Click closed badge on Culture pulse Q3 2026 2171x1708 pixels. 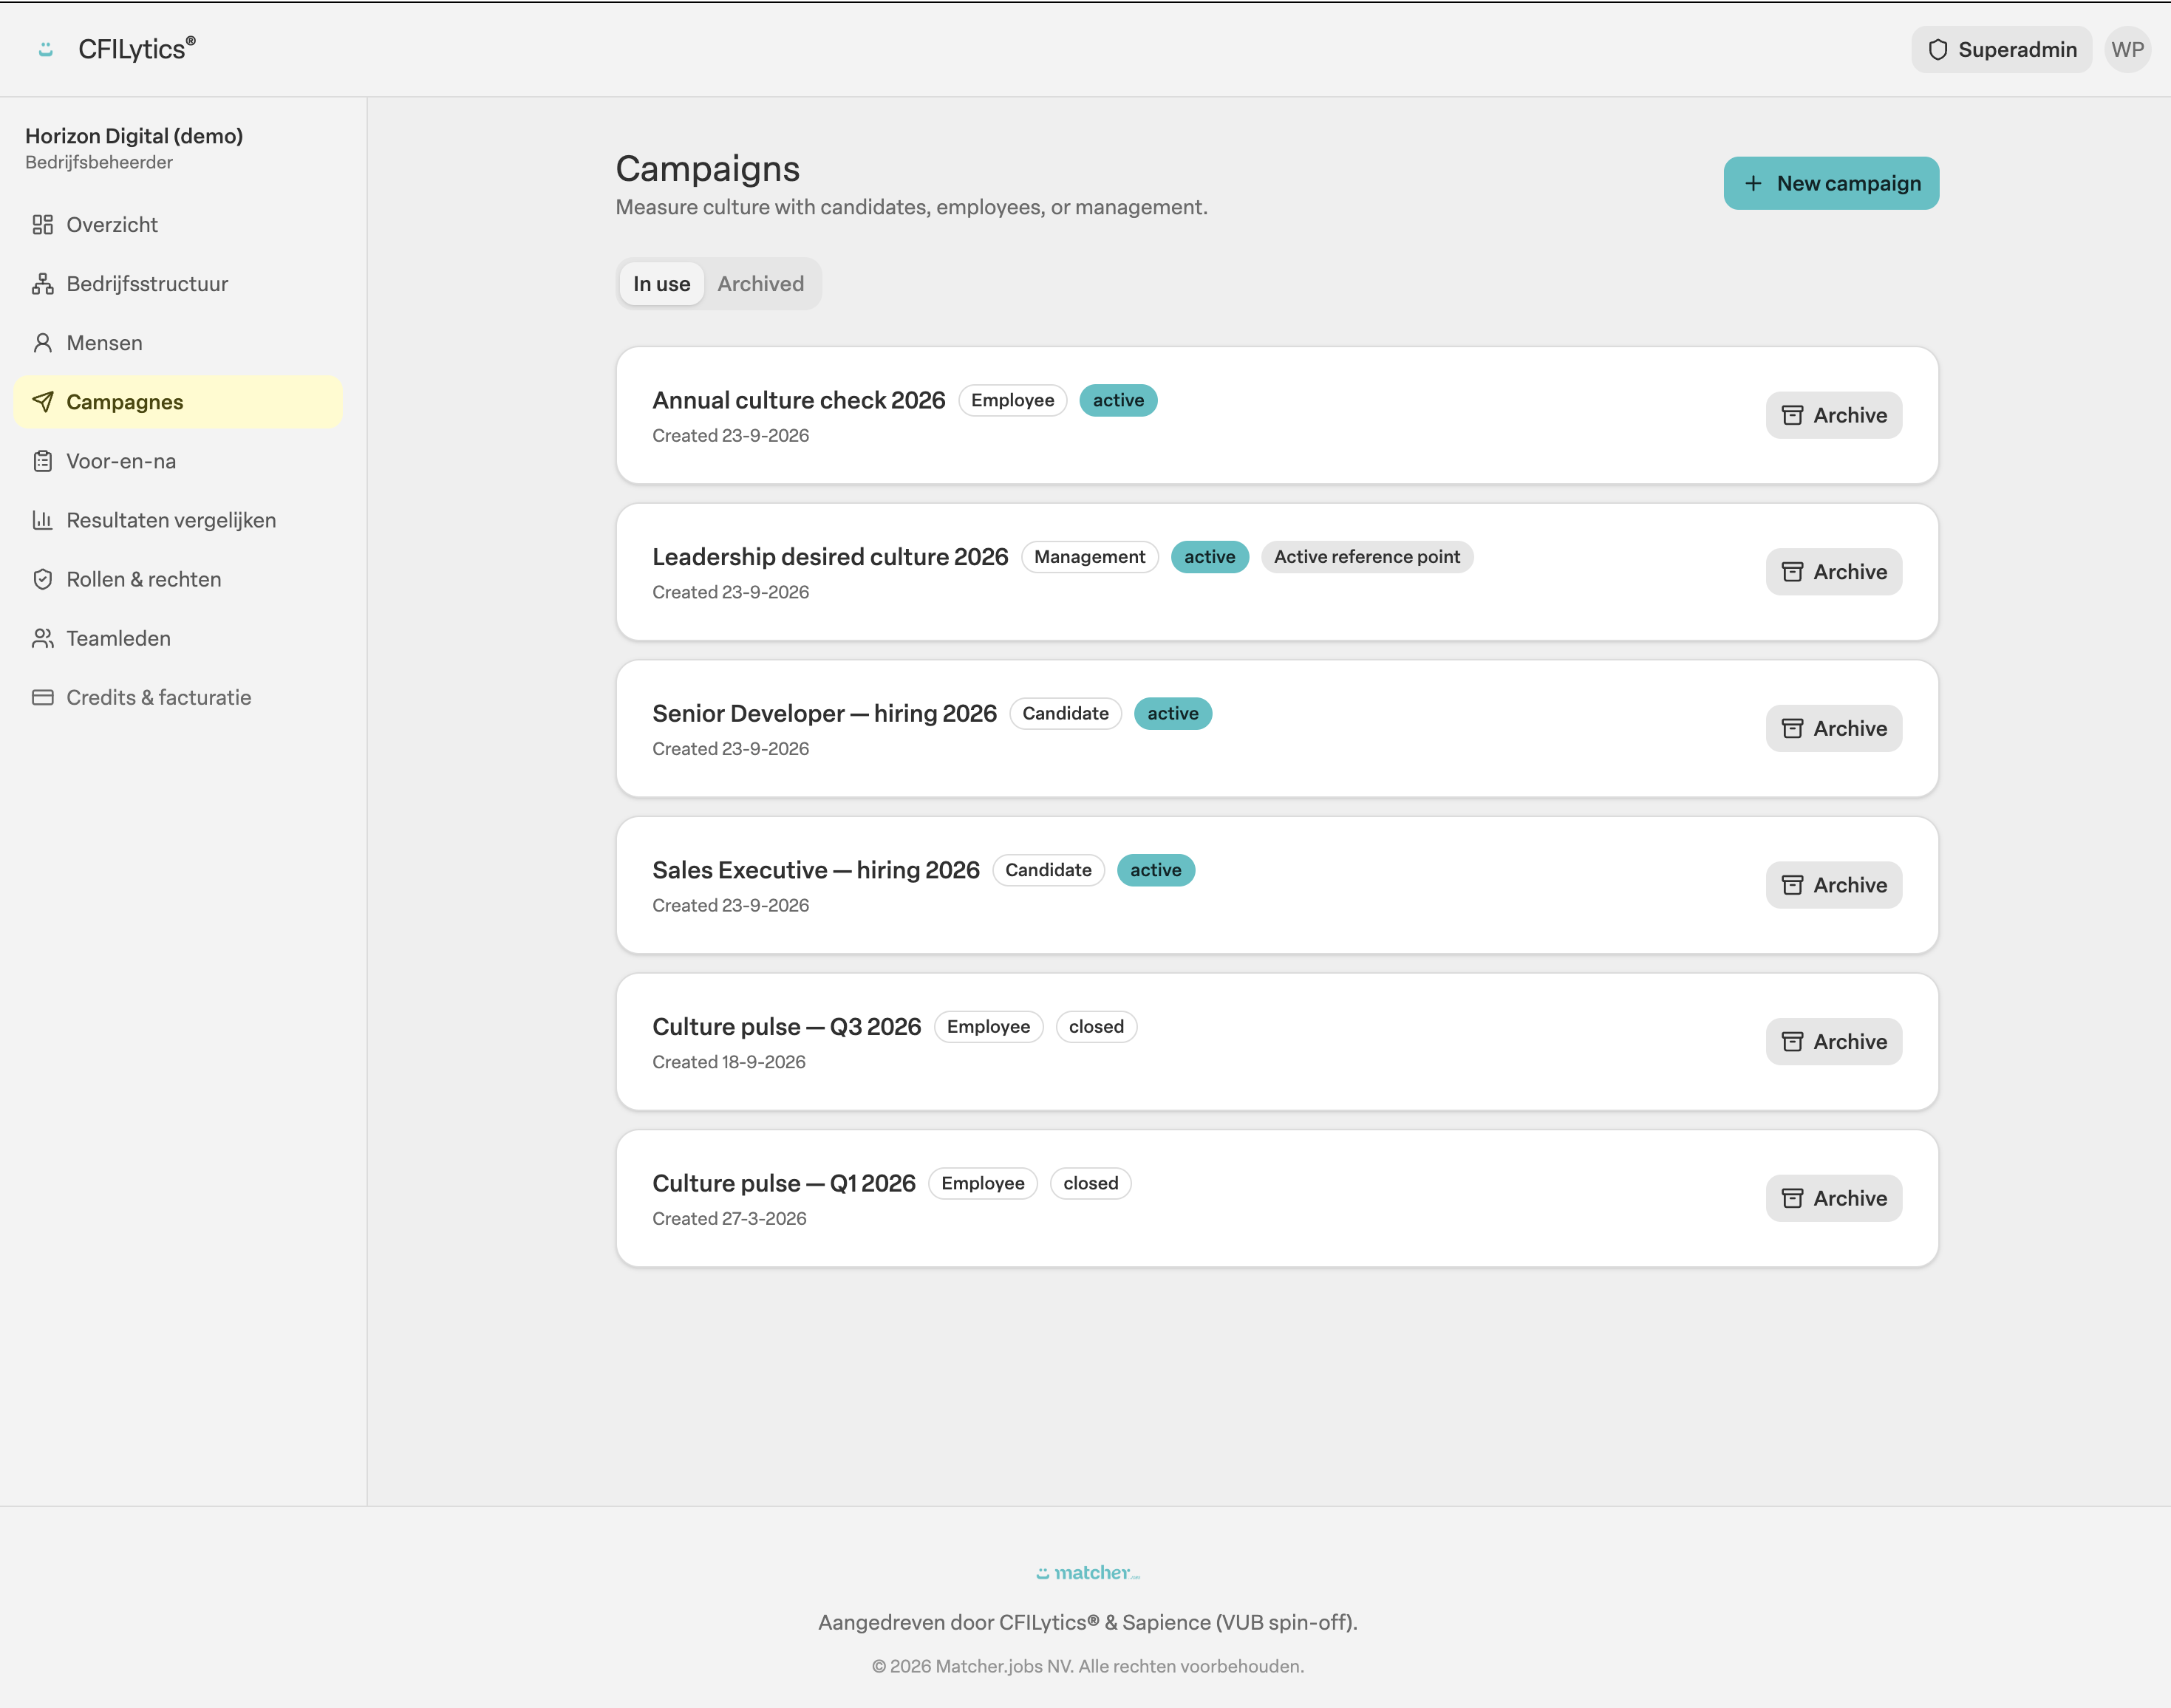(1096, 1027)
